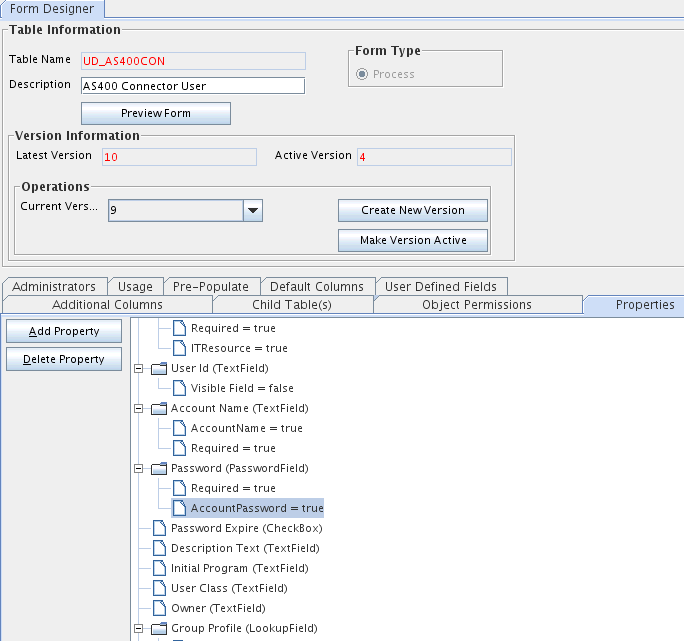Open the Child Table(s) tab
The height and width of the screenshot is (641, 684).
click(x=292, y=305)
